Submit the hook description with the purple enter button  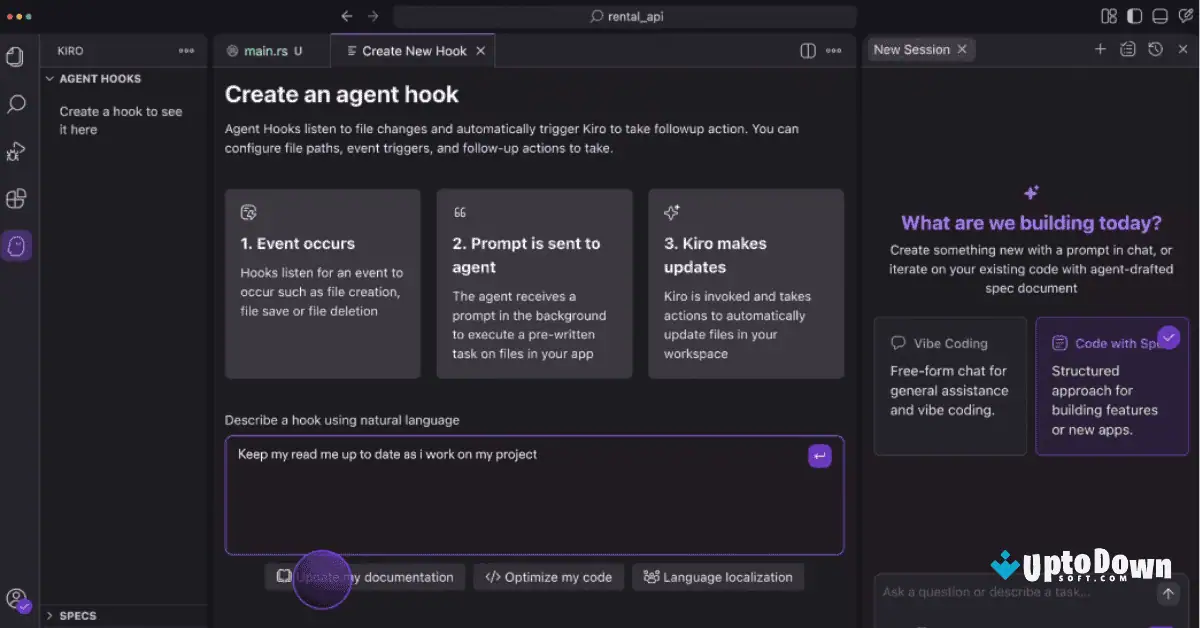tap(819, 456)
